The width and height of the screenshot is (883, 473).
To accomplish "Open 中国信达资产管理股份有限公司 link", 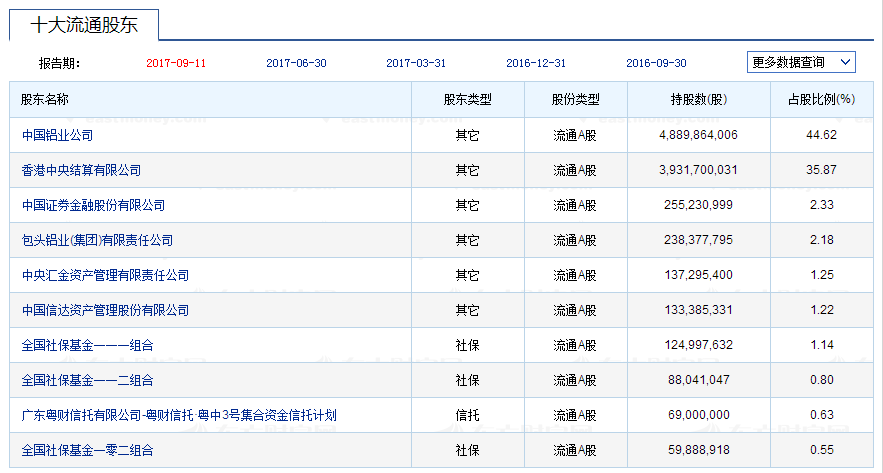I will 105,310.
